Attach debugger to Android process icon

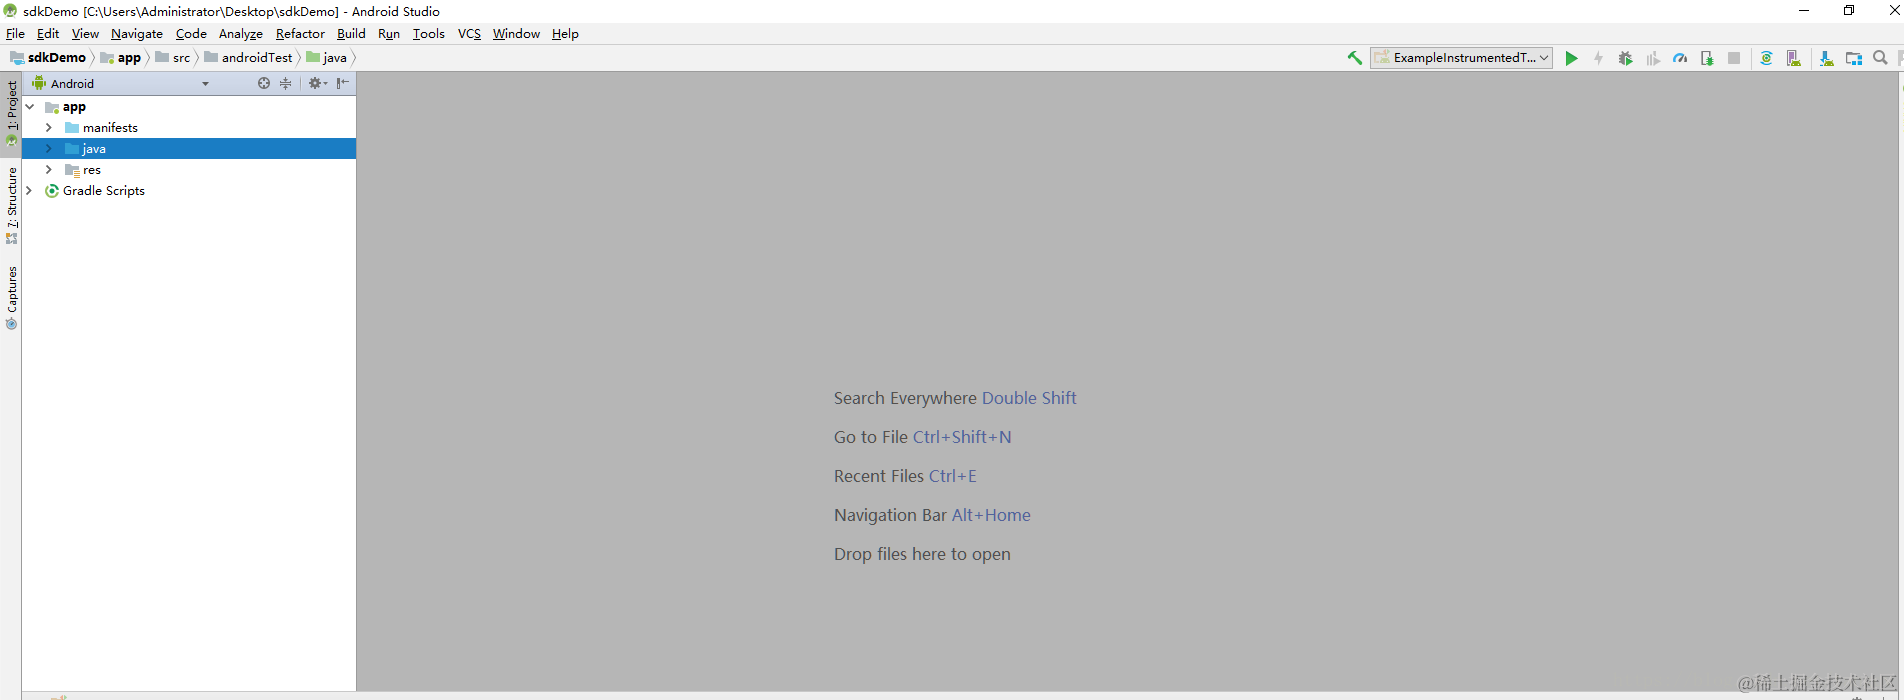coord(1707,58)
